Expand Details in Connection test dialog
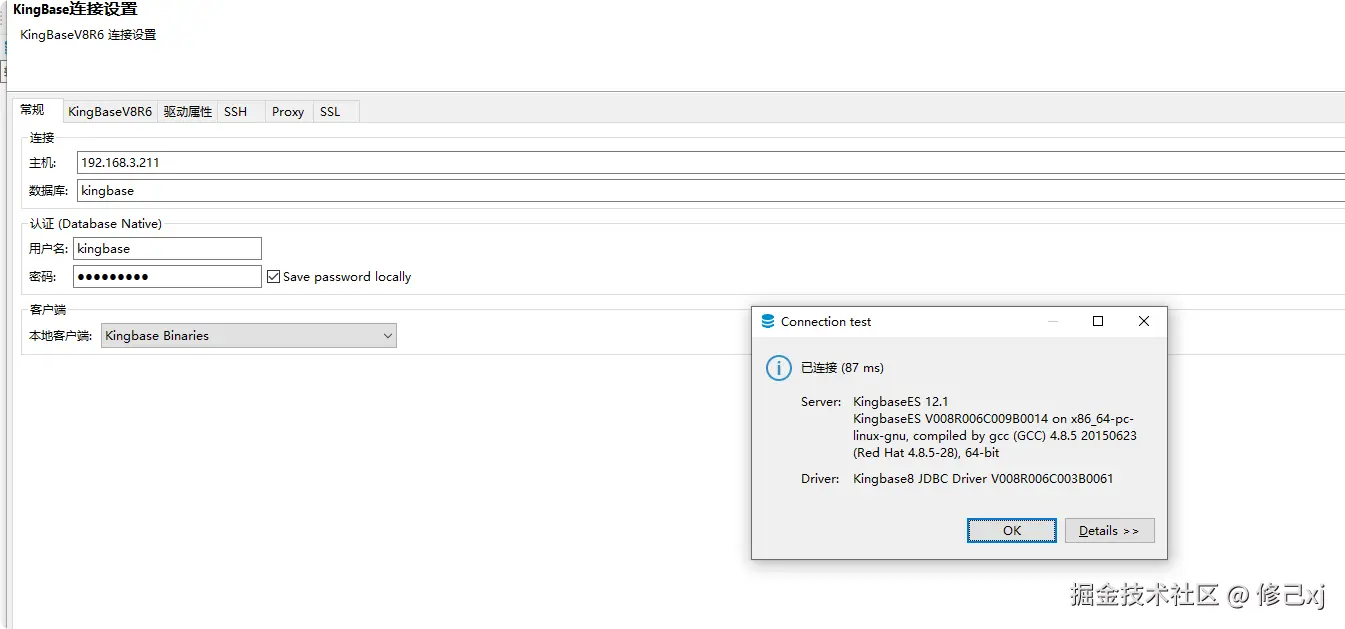The height and width of the screenshot is (629, 1345). click(x=1109, y=531)
